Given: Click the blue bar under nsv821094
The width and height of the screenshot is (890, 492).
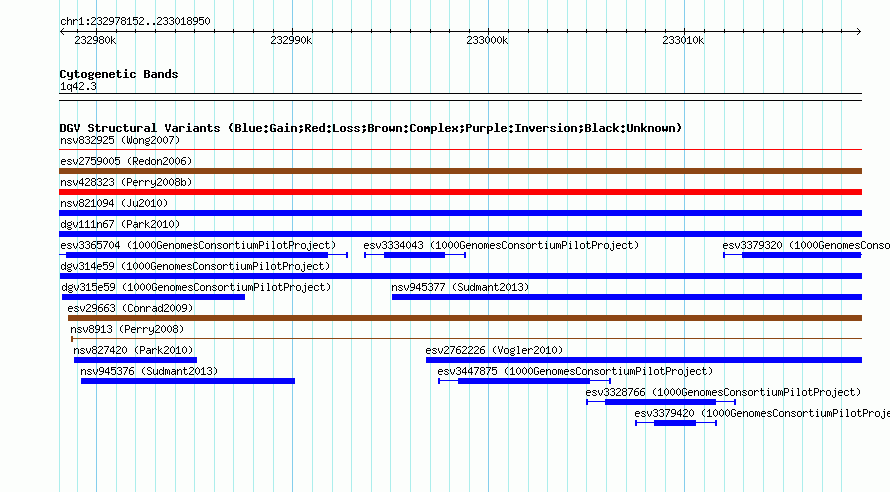Looking at the screenshot, I should click(461, 213).
